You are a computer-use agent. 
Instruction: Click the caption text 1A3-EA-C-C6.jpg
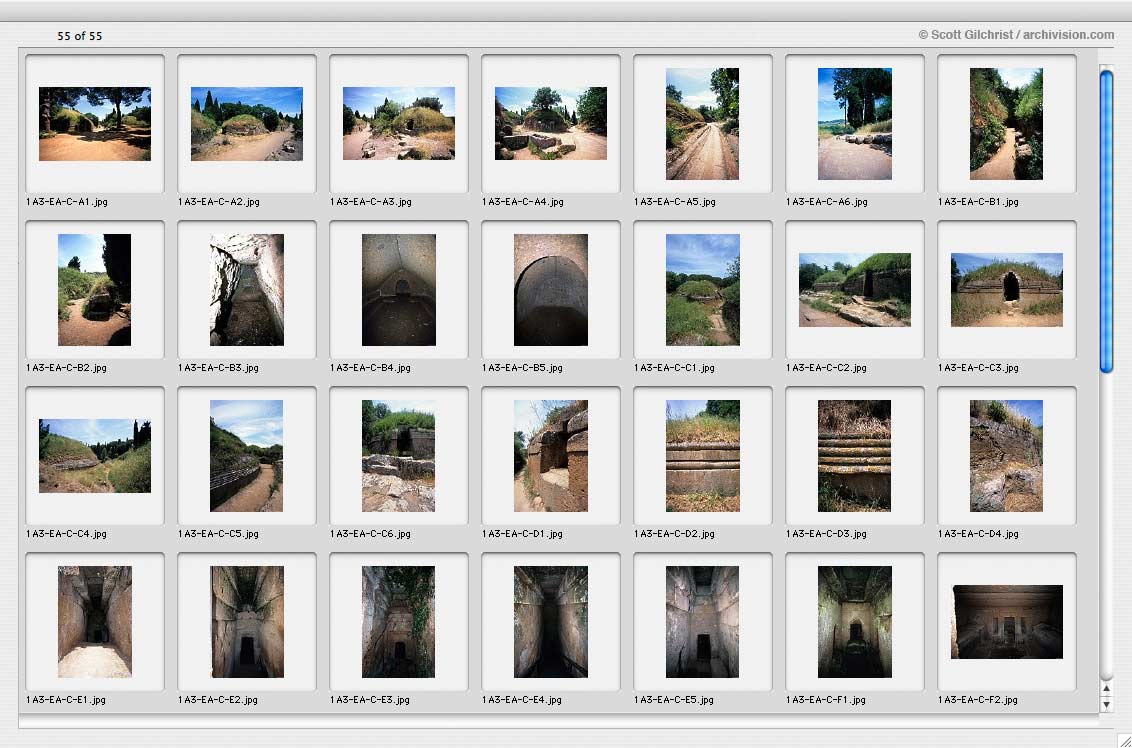(370, 534)
